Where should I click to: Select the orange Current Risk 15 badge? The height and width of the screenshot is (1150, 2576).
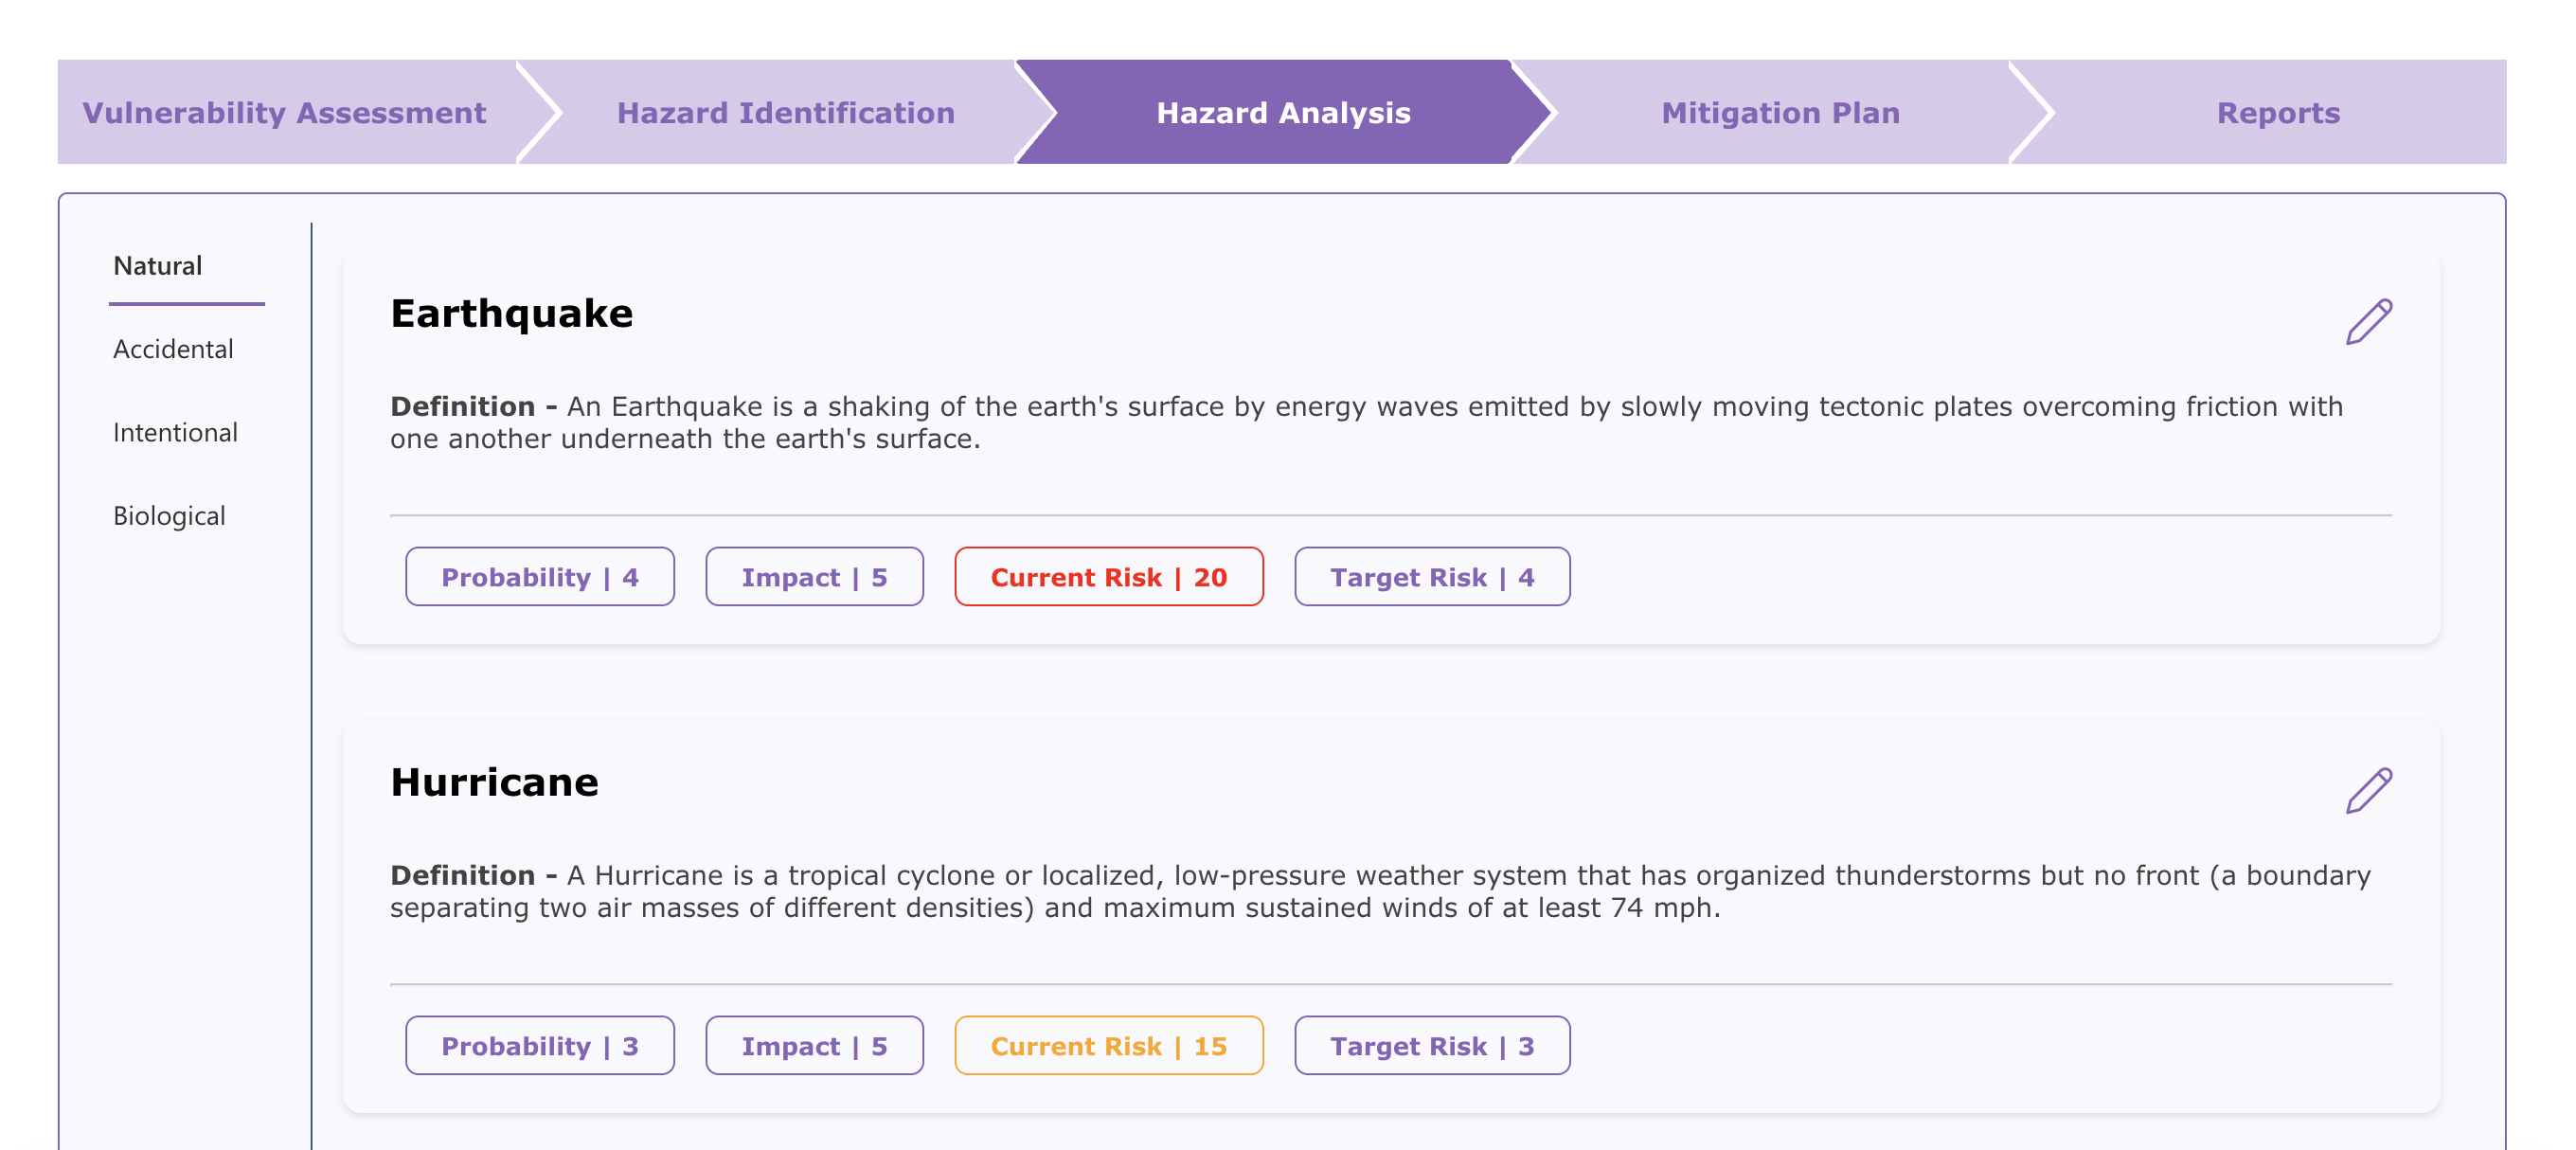(x=1108, y=1046)
